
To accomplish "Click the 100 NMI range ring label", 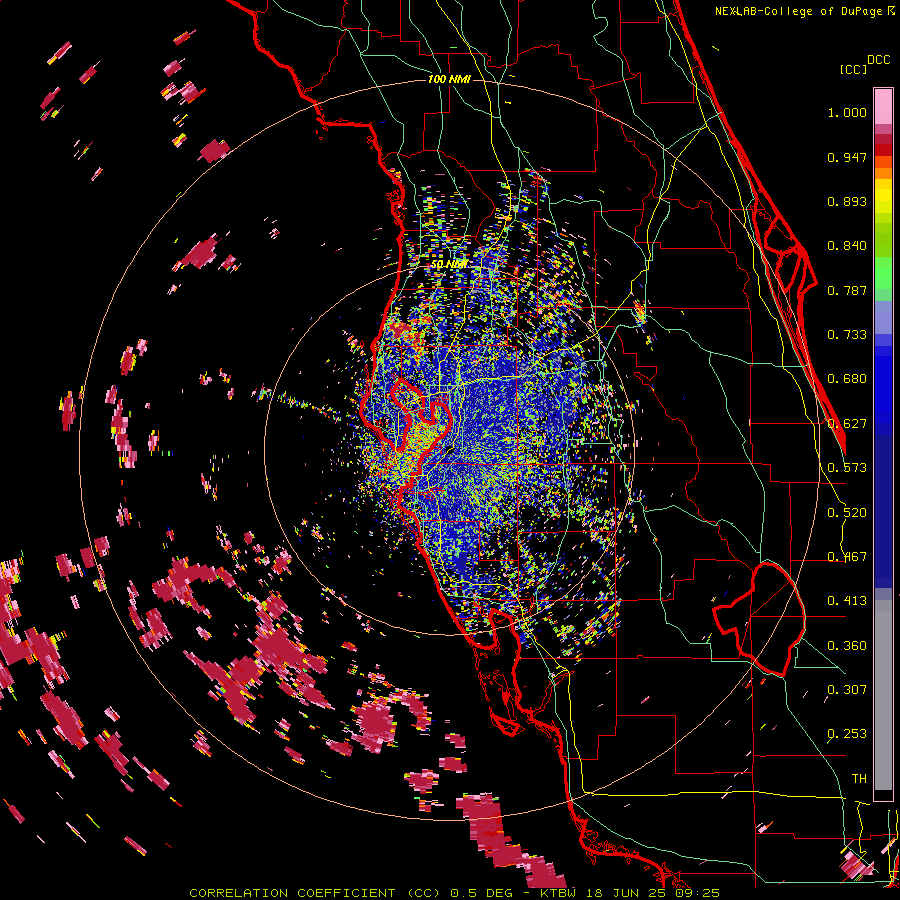I will tap(449, 79).
